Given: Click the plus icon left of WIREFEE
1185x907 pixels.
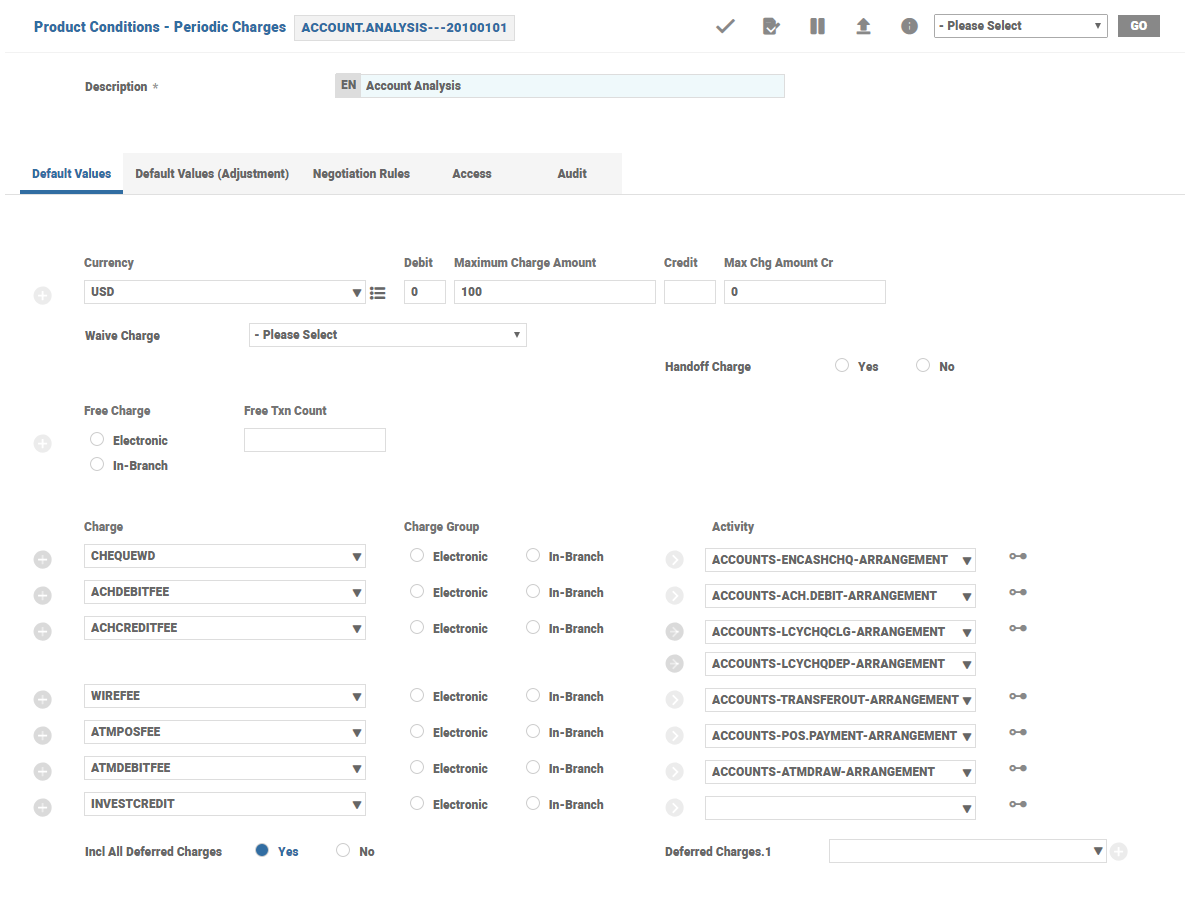Looking at the screenshot, I should coord(43,700).
